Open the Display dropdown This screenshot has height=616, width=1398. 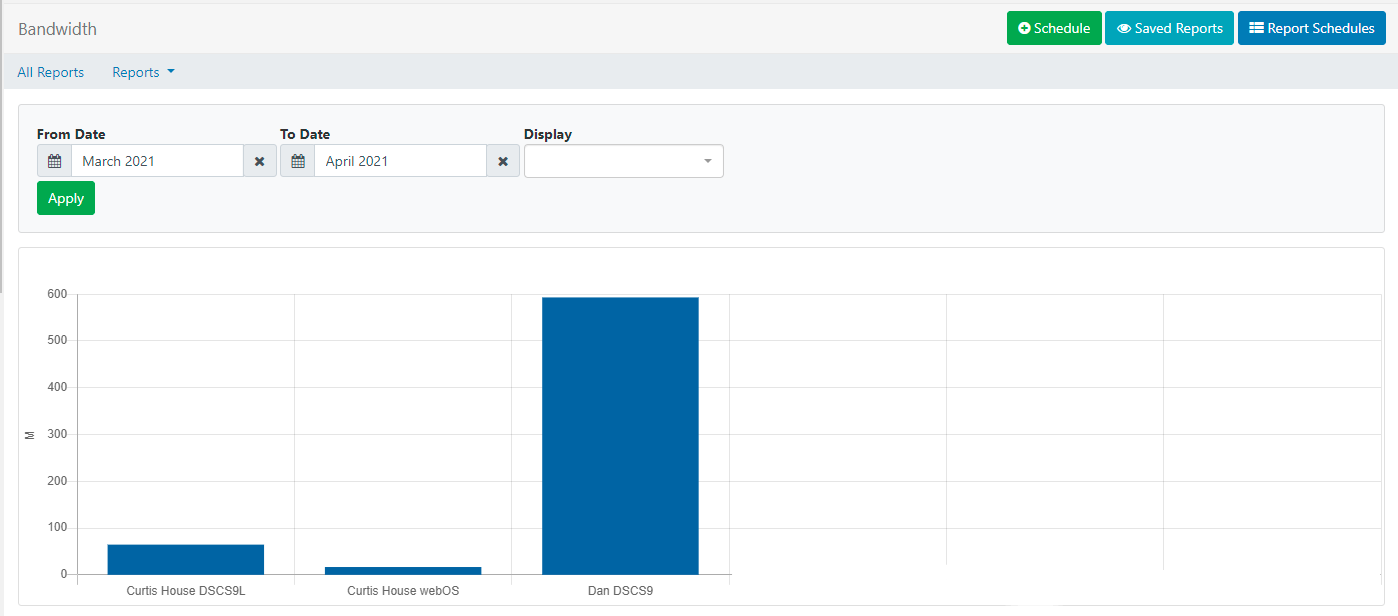(614, 161)
